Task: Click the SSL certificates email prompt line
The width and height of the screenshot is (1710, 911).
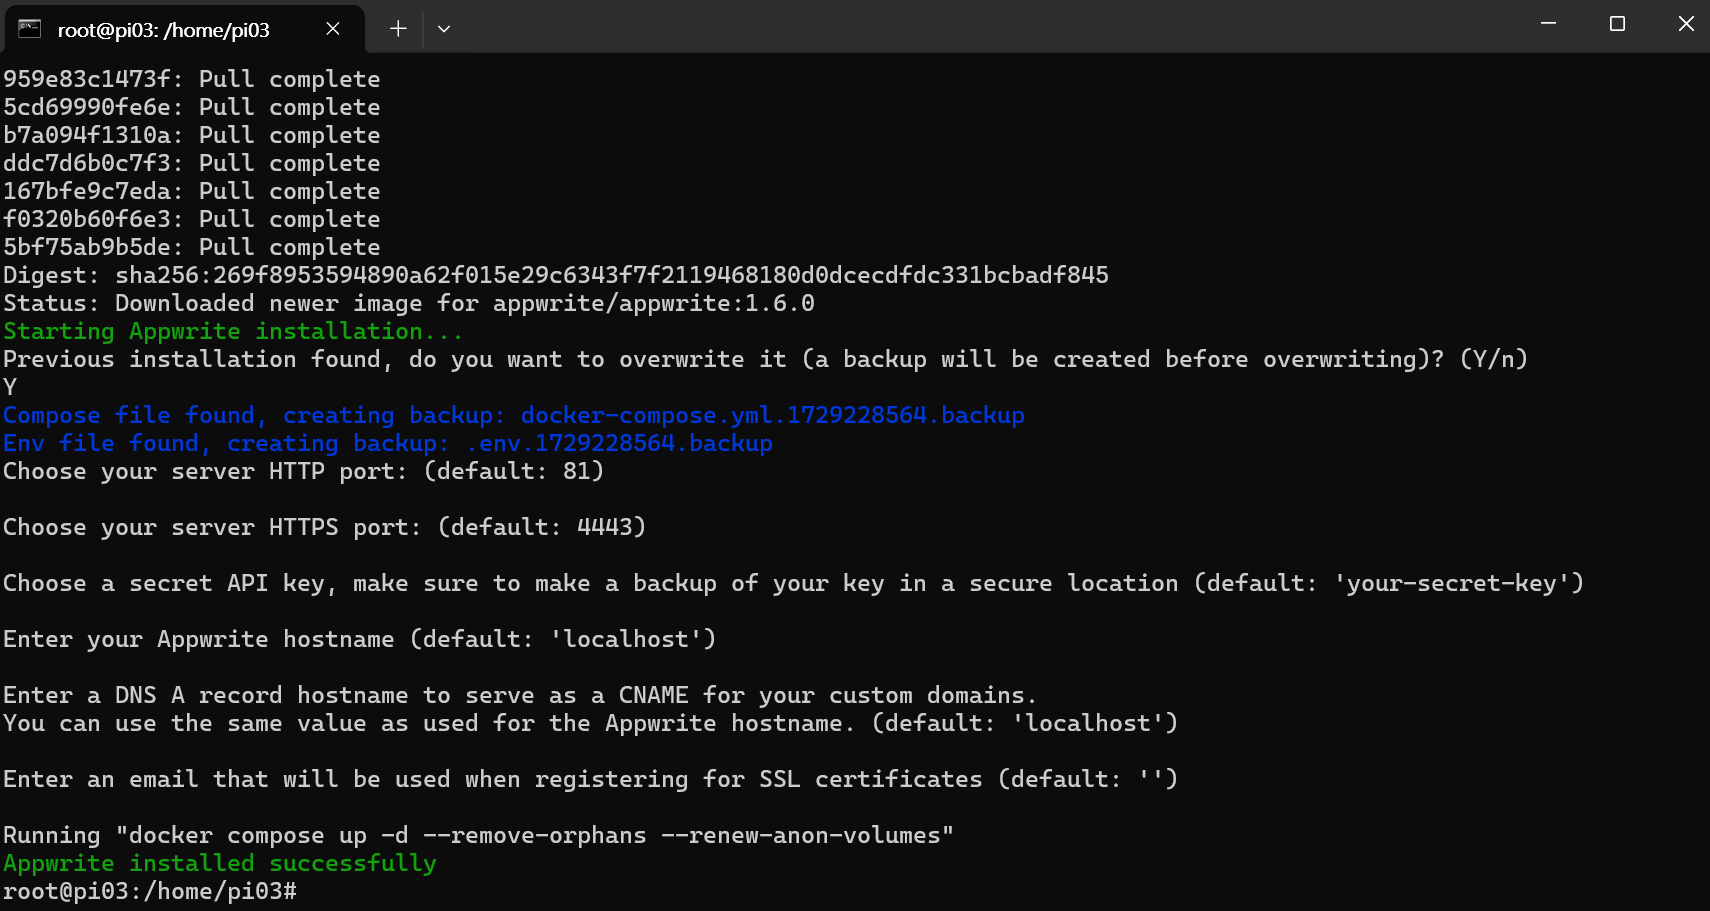Action: tap(591, 779)
